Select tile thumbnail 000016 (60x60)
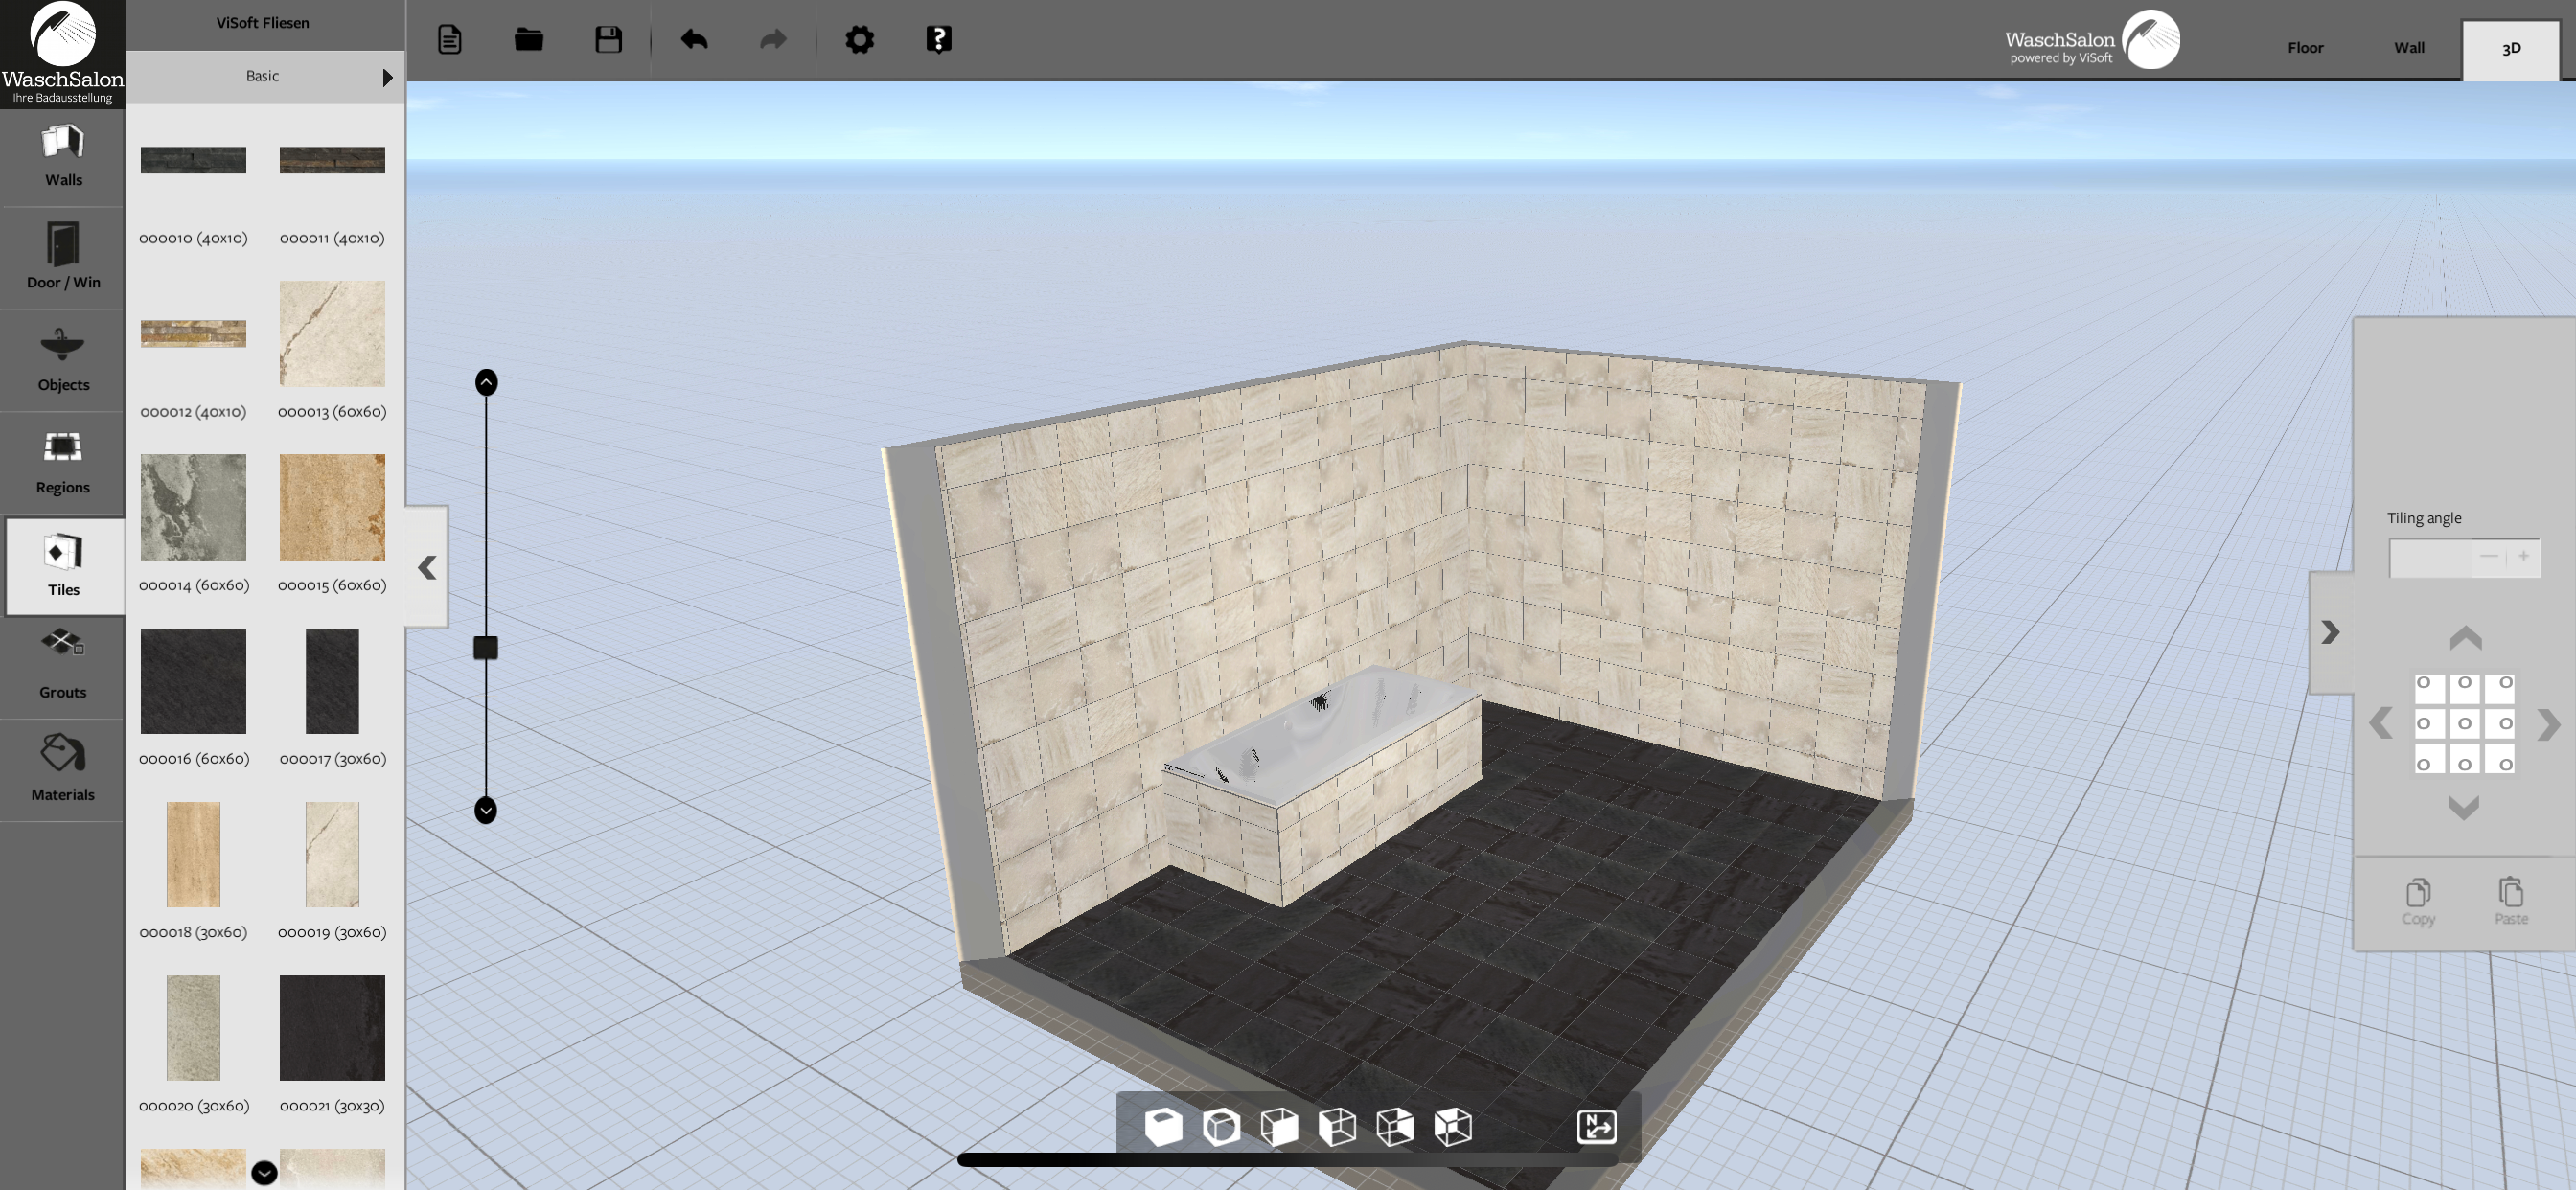 [x=193, y=681]
